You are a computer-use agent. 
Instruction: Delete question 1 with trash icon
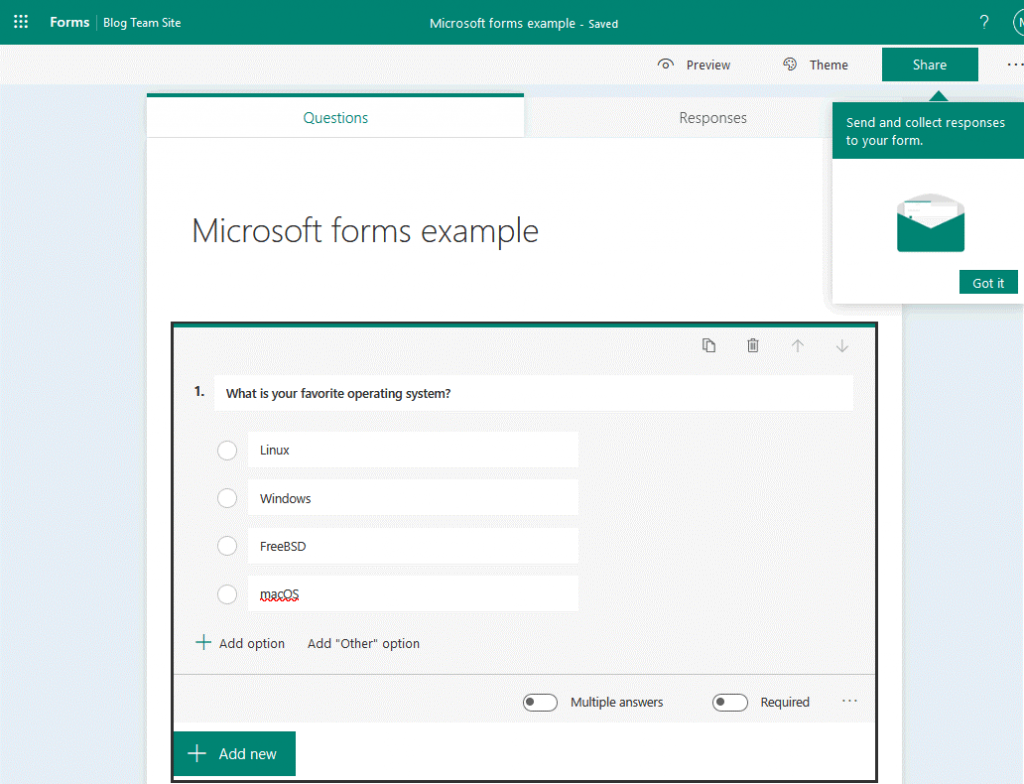pyautogui.click(x=753, y=345)
